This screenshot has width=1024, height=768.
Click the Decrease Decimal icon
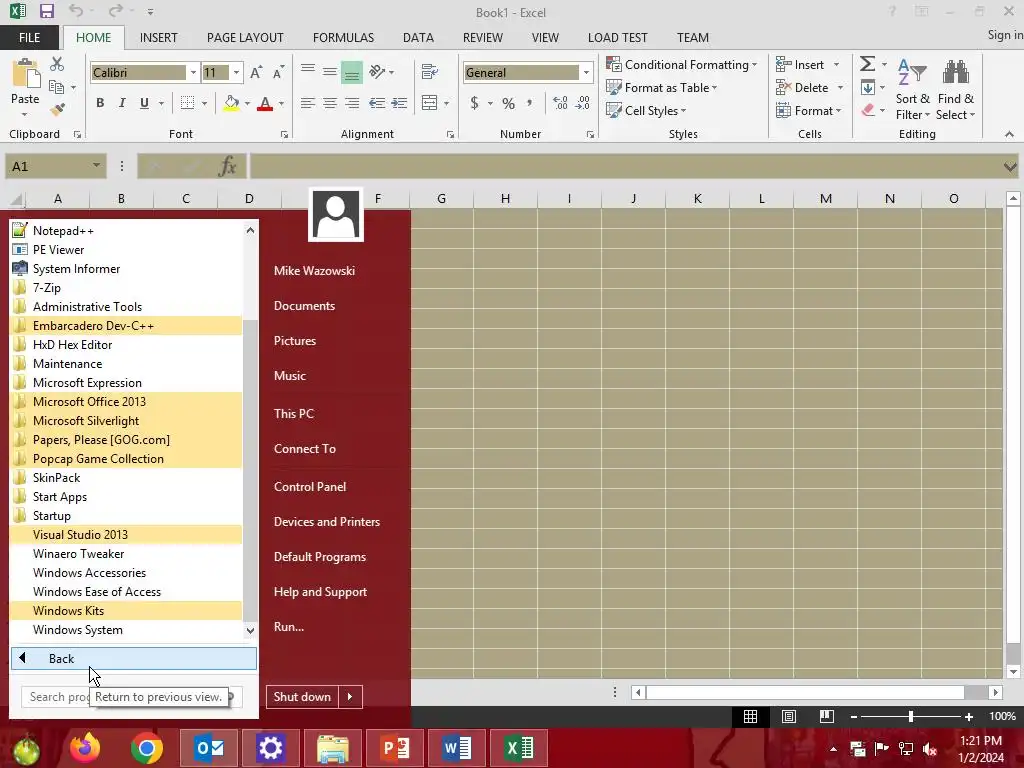coord(583,103)
